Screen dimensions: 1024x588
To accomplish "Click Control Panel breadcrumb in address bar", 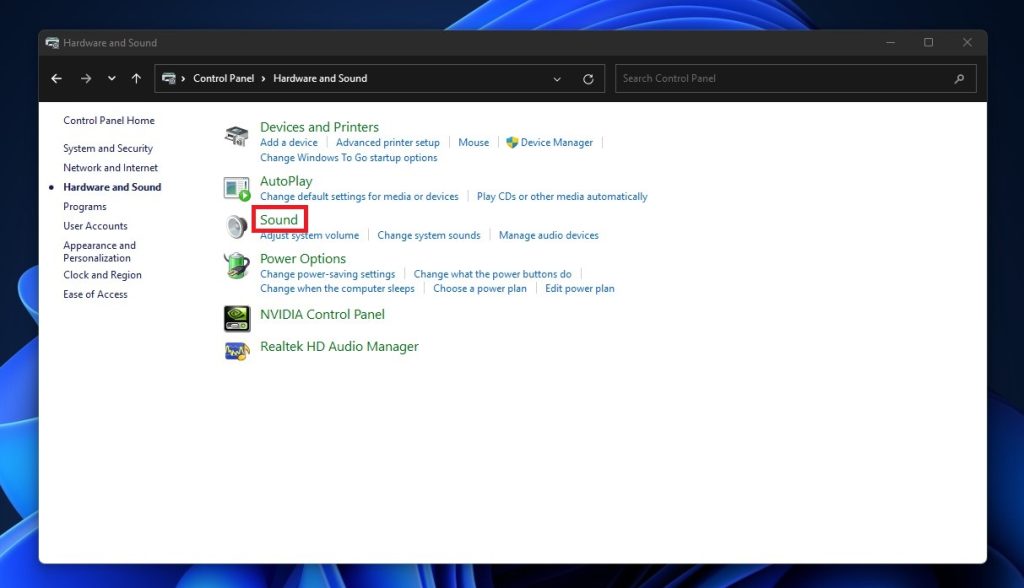I will click(x=223, y=78).
